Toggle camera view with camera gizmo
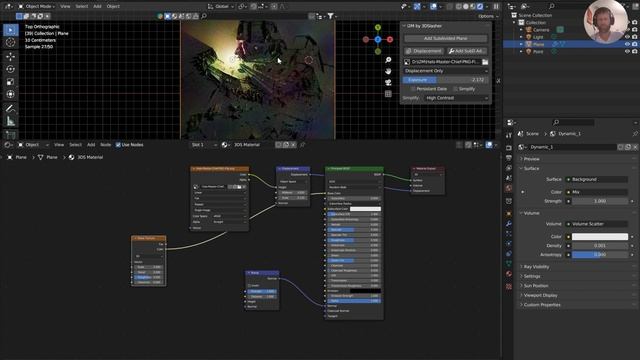This screenshot has height=360, width=640. 388,82
